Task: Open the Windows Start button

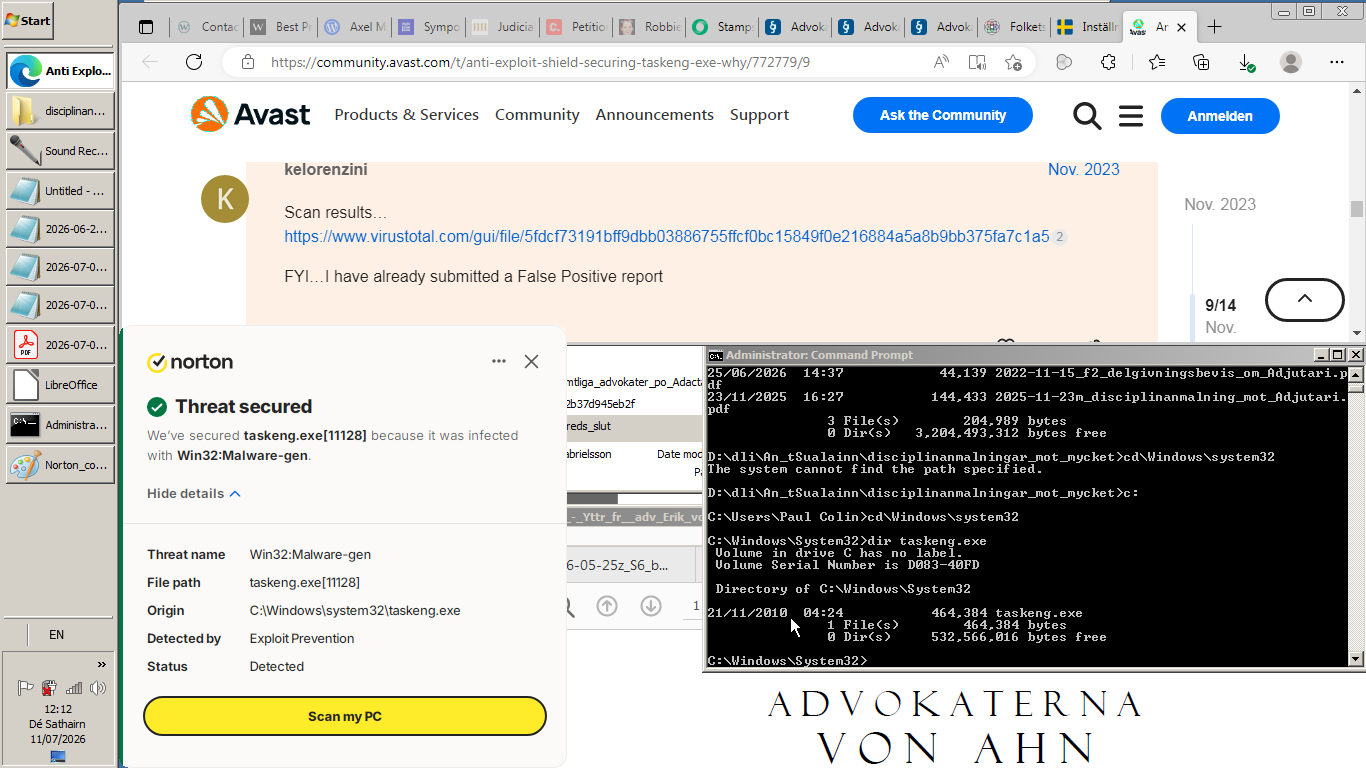Action: pos(28,20)
